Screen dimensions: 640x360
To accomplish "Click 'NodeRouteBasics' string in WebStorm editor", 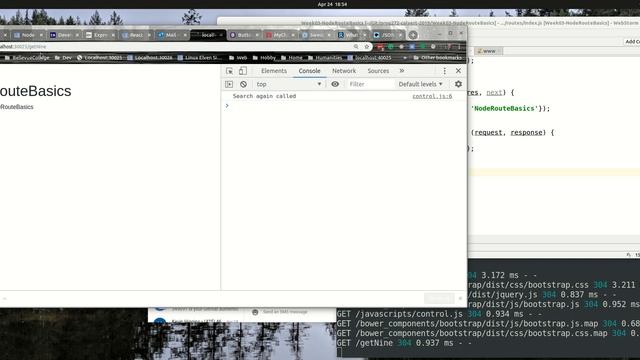I will click(504, 109).
